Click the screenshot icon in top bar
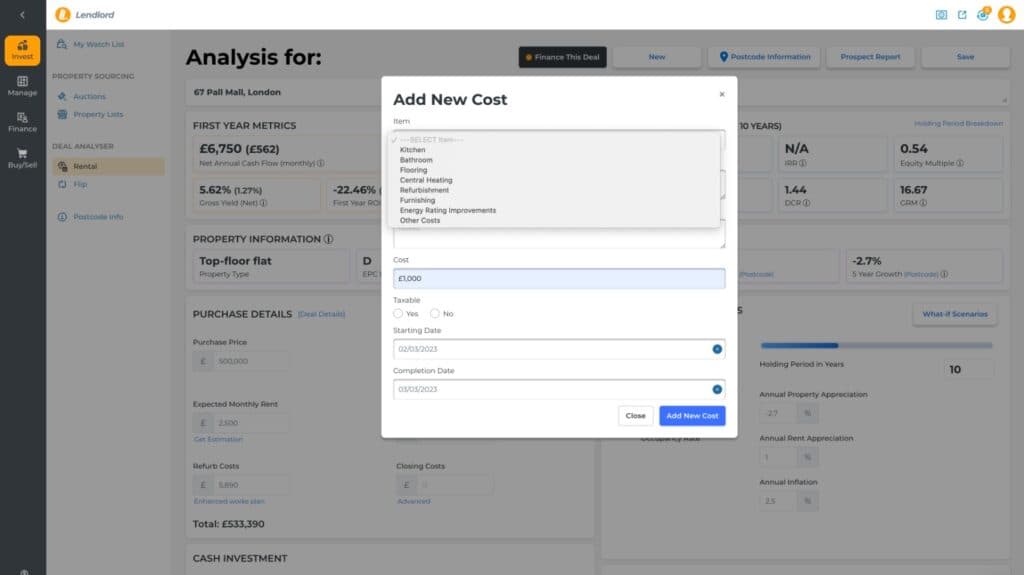Viewport: 1024px width, 575px height. (x=941, y=14)
